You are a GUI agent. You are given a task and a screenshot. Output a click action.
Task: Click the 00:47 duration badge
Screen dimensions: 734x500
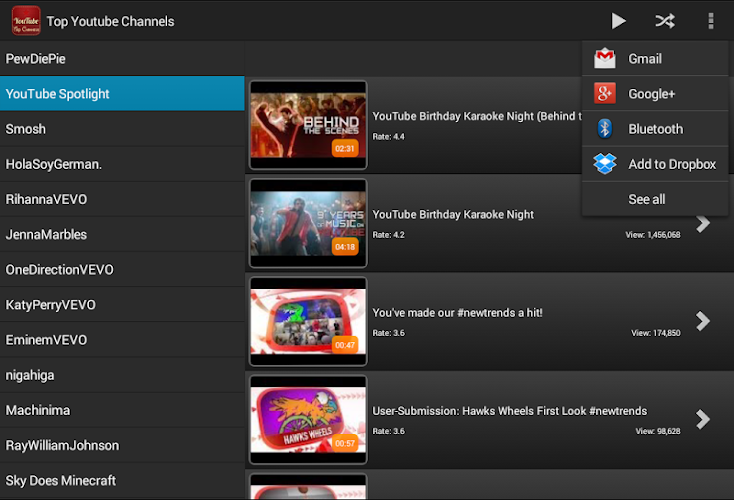point(345,345)
